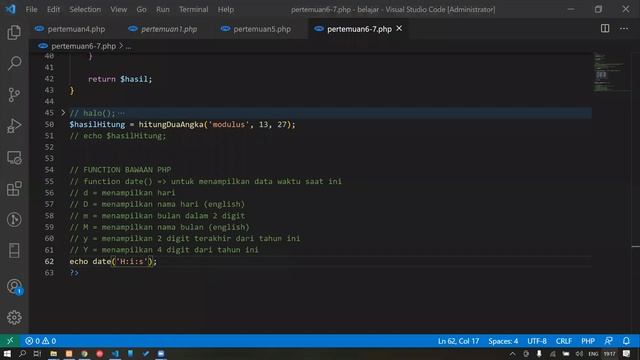Screen dimensions: 640x360
Task: Click line number 50 in the gutter
Action: tap(49, 124)
